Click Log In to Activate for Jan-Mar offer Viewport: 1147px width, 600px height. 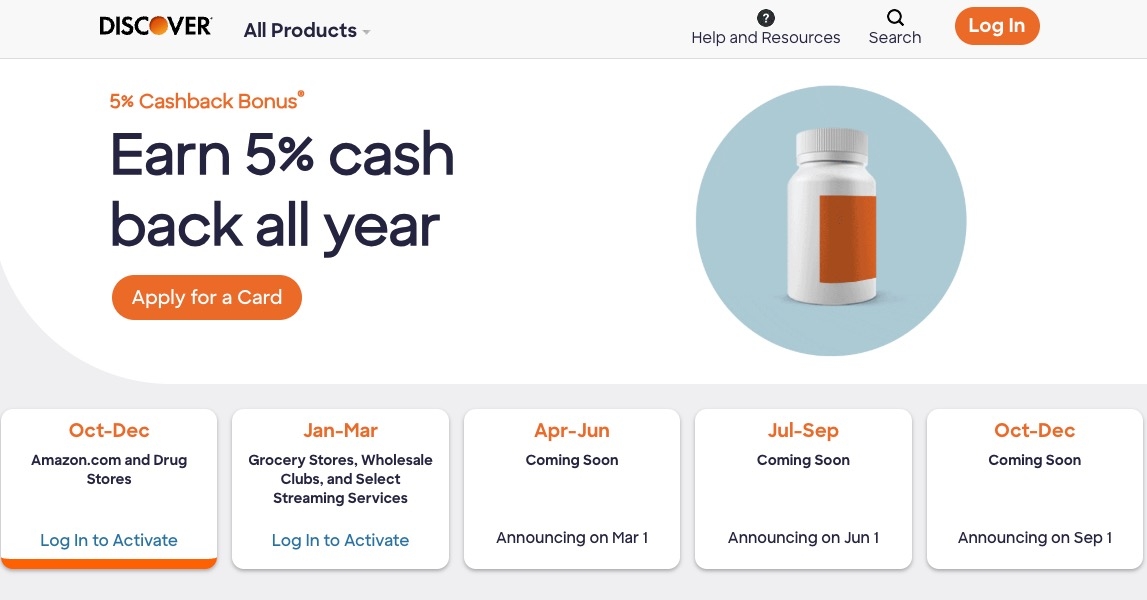(340, 539)
